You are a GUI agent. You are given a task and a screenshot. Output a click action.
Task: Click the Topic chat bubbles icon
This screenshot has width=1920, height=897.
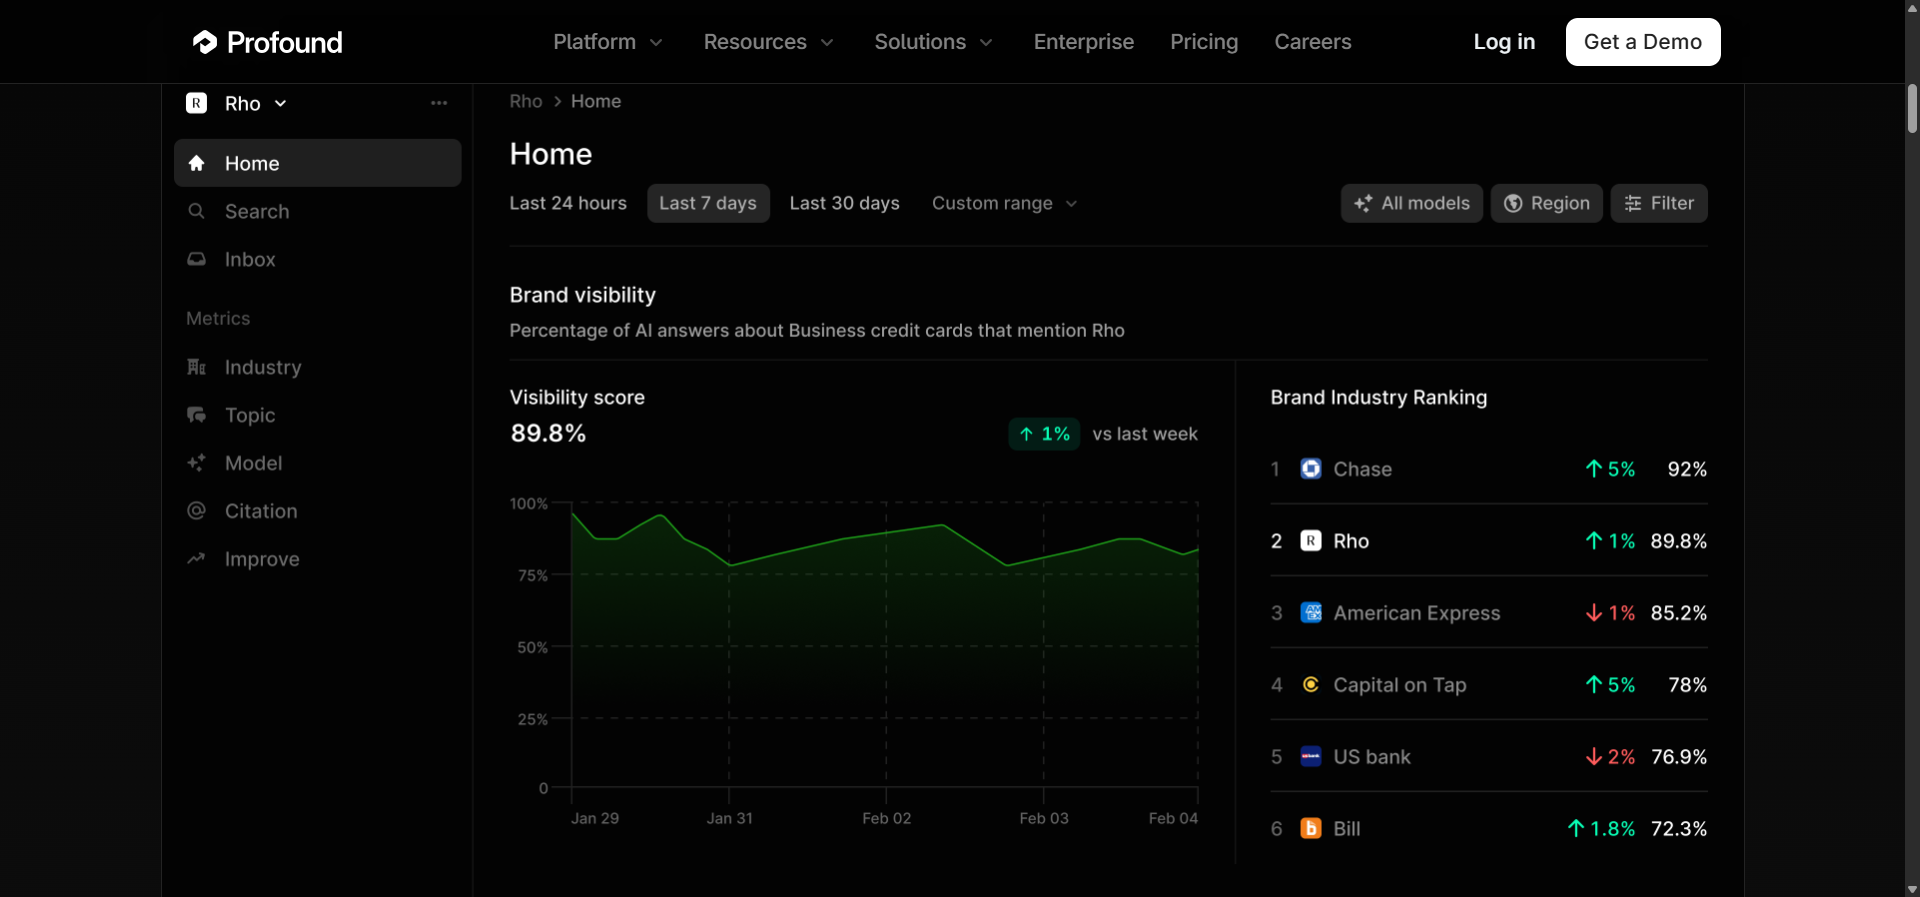[197, 415]
